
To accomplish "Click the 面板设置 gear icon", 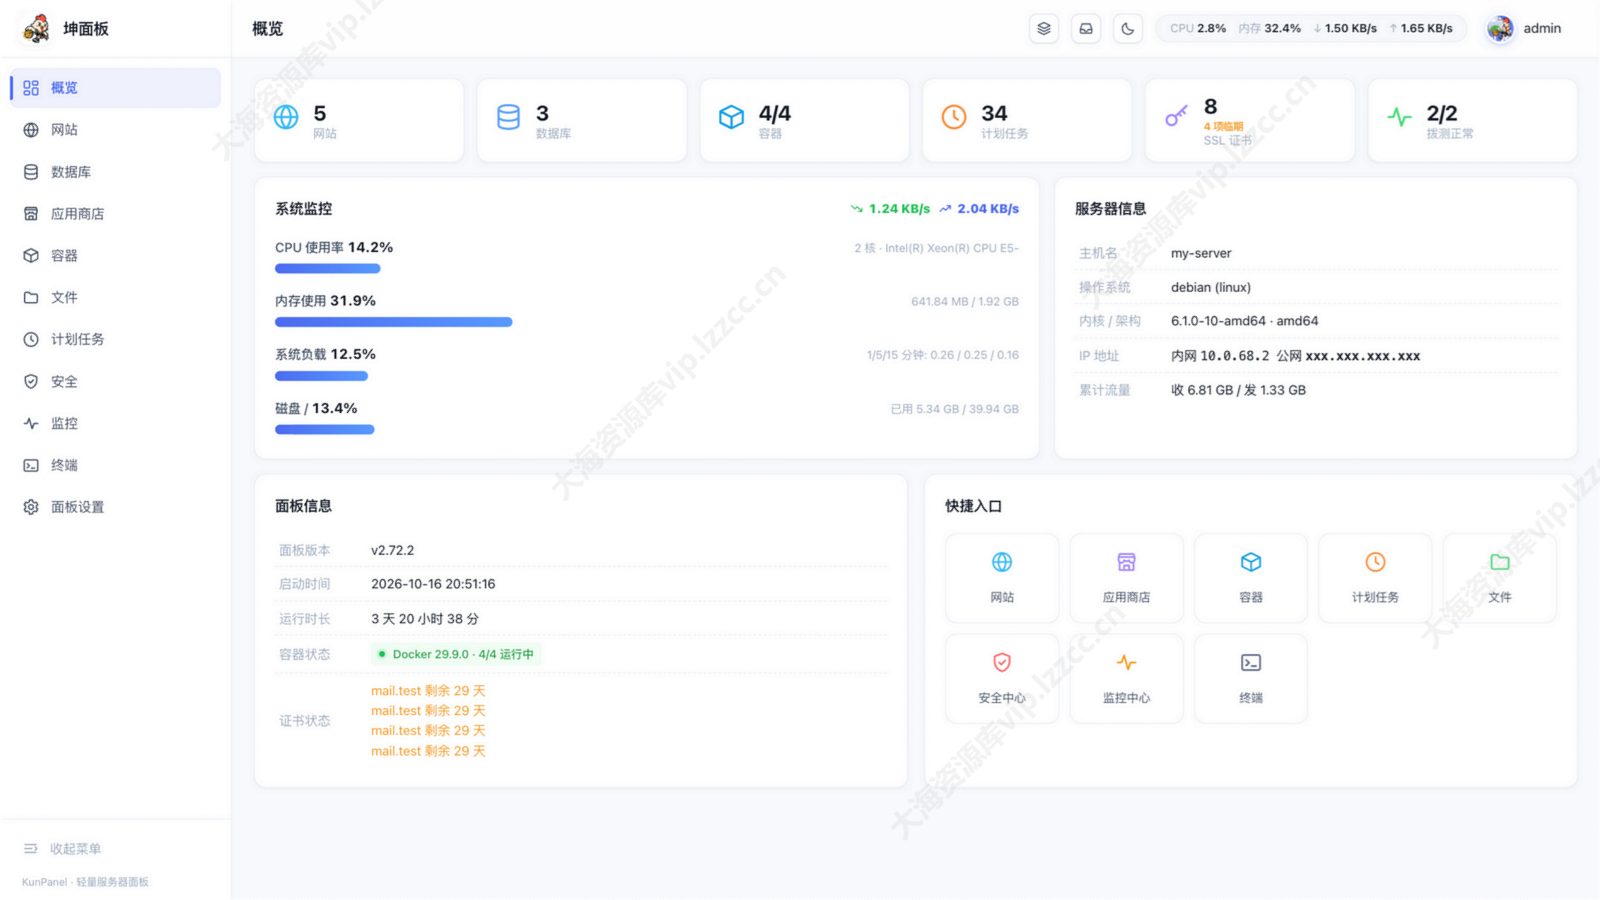I will pyautogui.click(x=31, y=508).
